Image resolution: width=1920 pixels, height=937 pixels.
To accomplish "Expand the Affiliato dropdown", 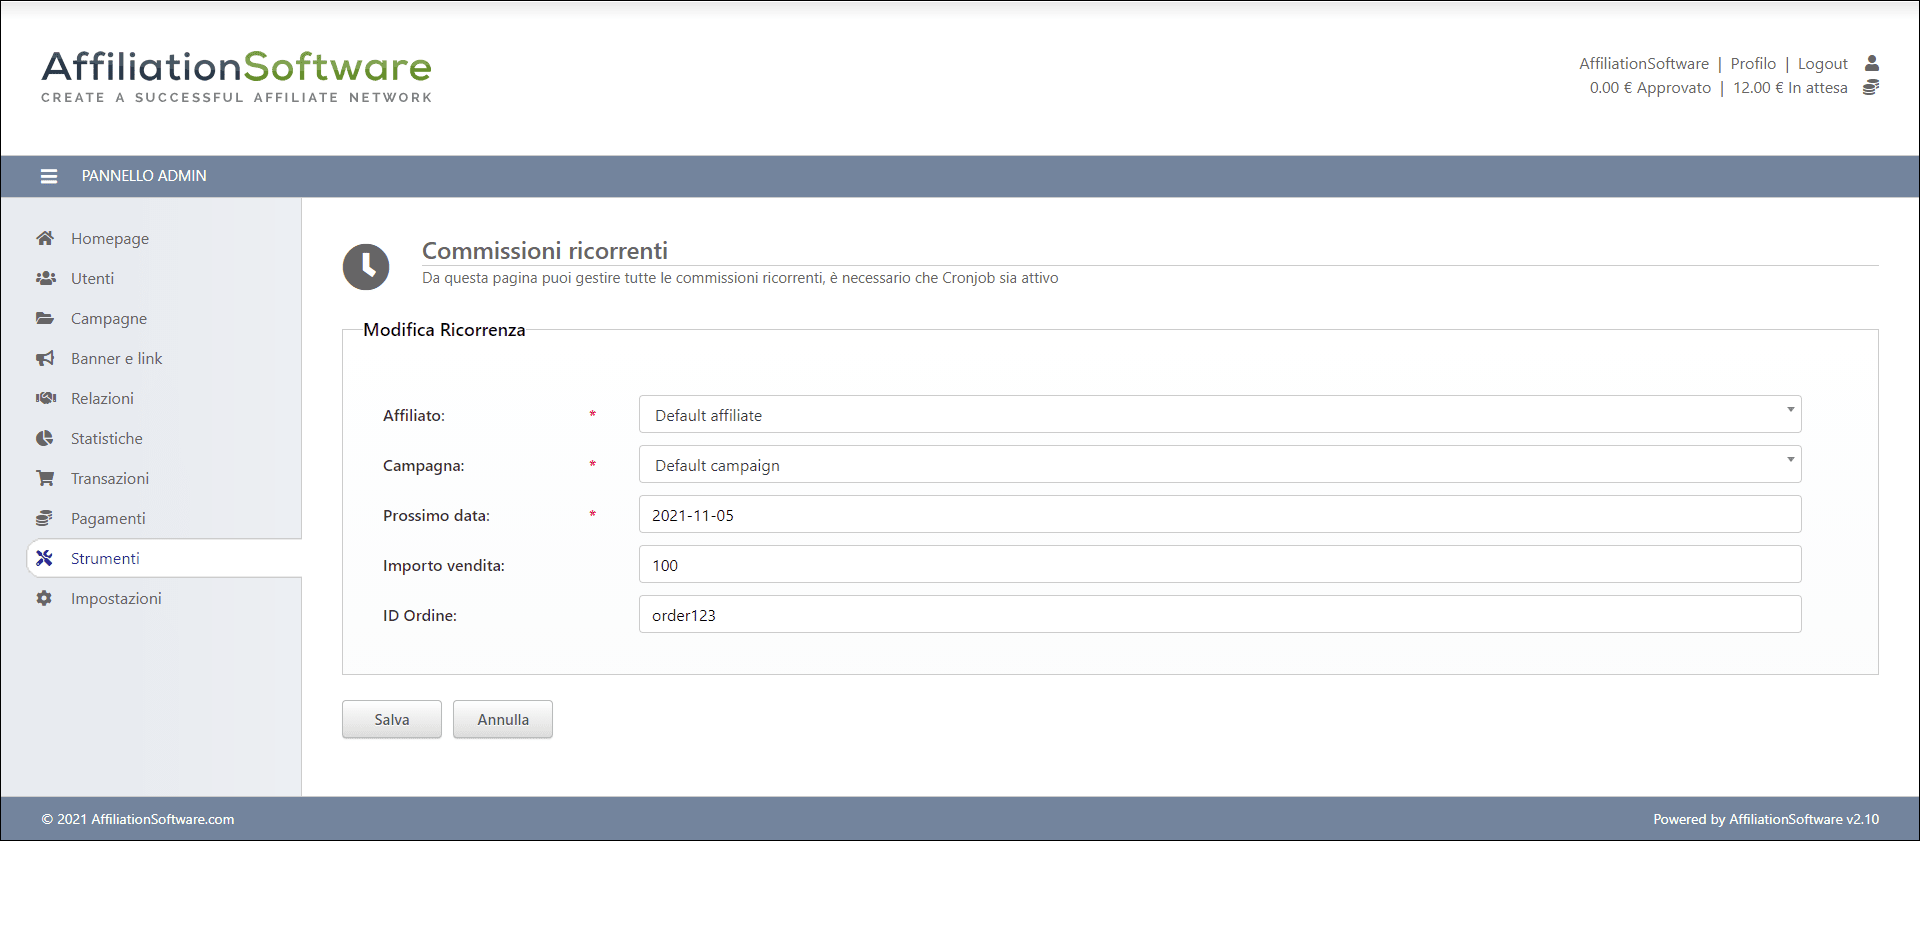I will [1219, 414].
